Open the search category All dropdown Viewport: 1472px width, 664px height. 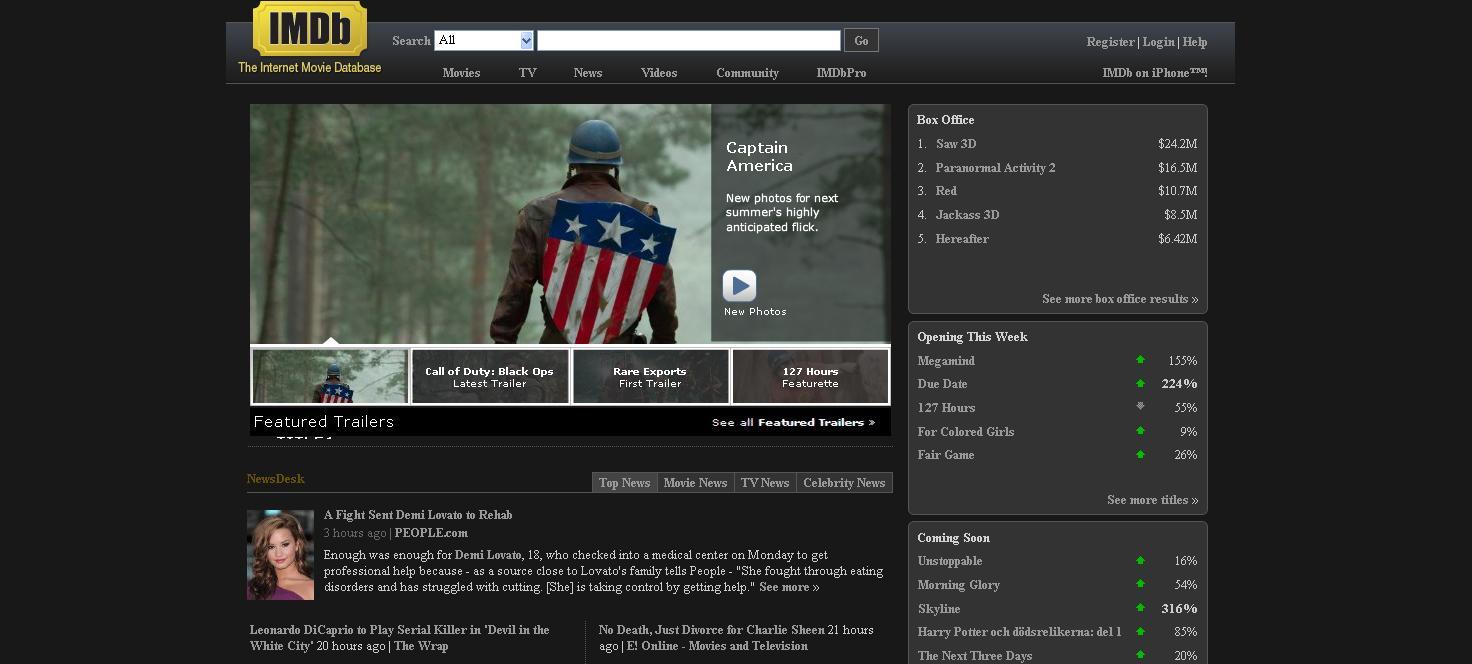click(484, 40)
